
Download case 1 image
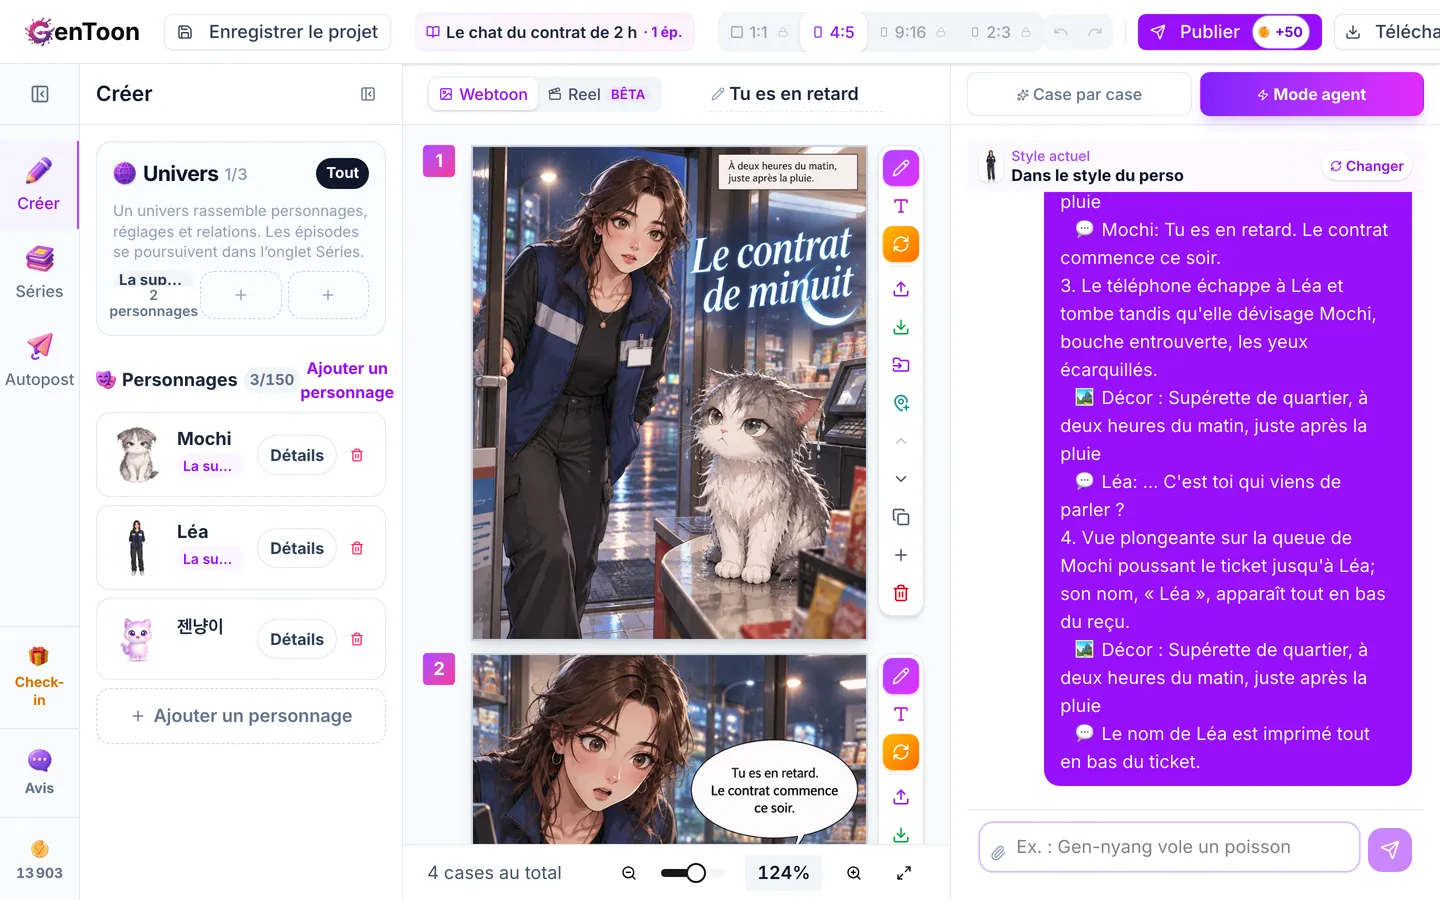click(x=901, y=327)
